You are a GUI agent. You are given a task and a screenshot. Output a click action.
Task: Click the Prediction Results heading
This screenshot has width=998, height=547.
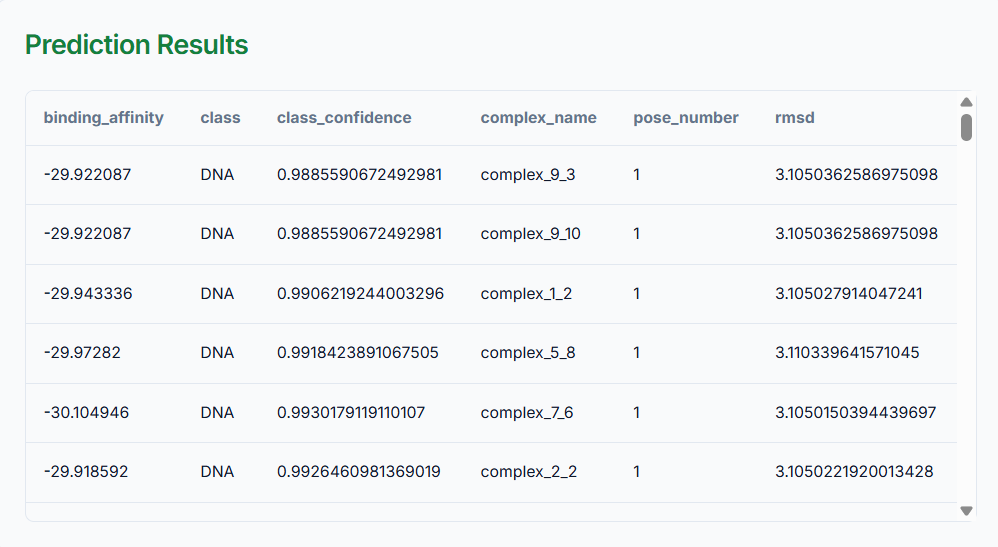(136, 45)
